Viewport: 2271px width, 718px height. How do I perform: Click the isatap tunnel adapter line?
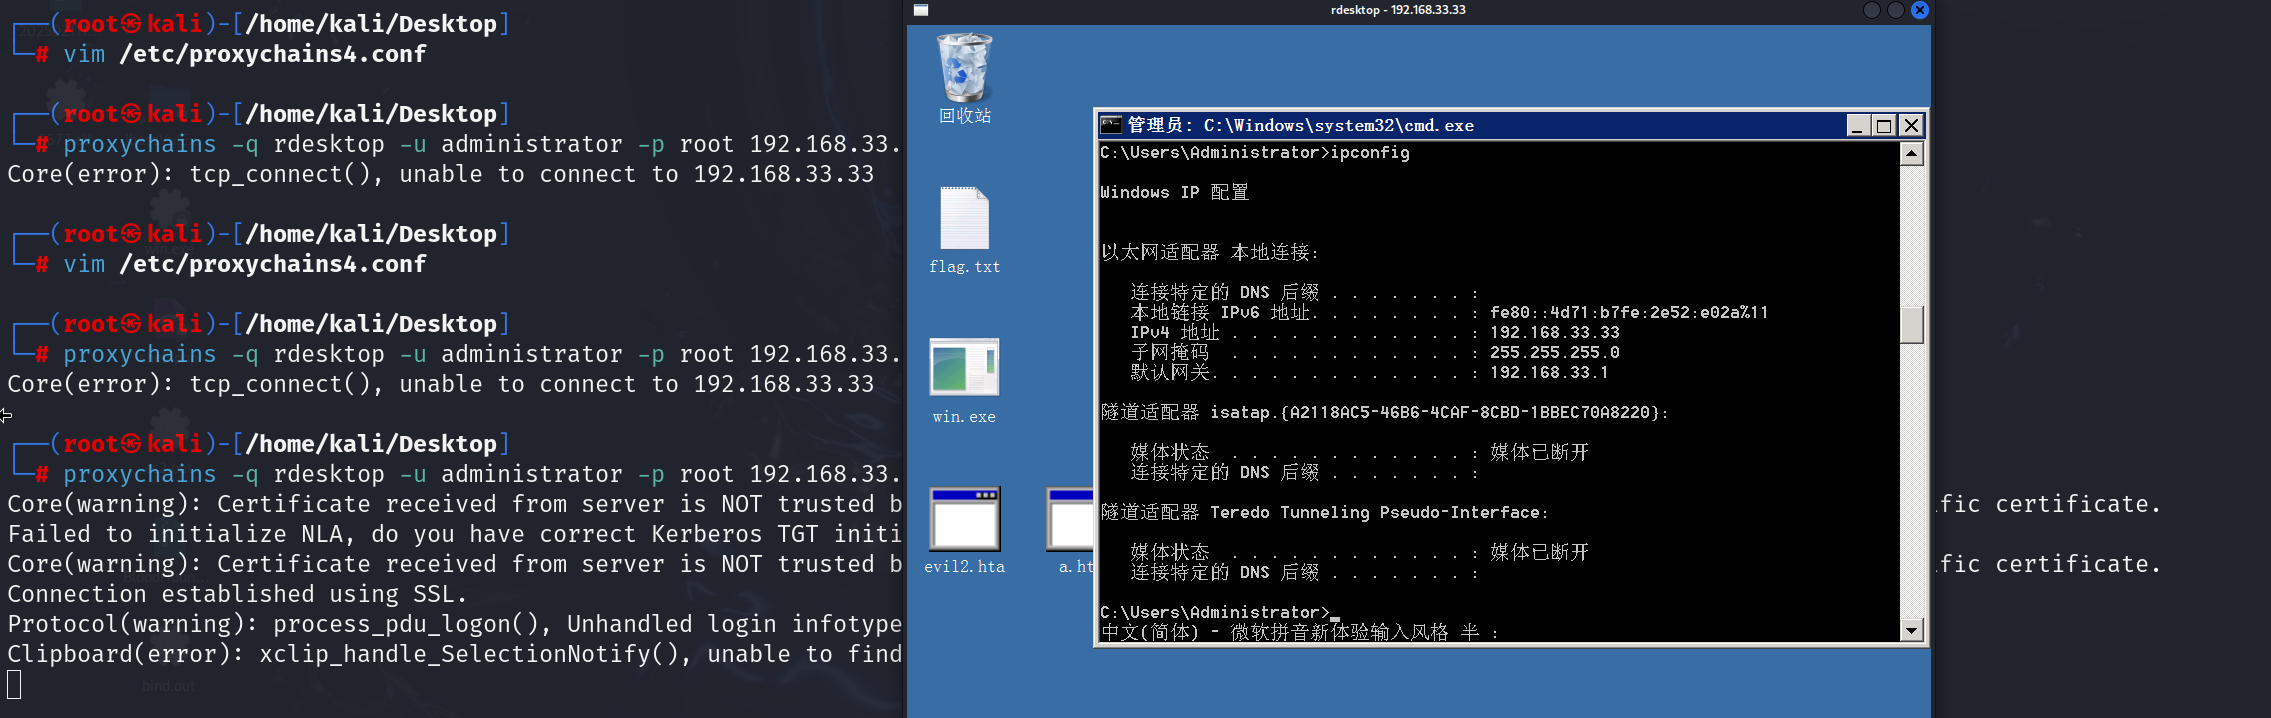tap(1385, 412)
